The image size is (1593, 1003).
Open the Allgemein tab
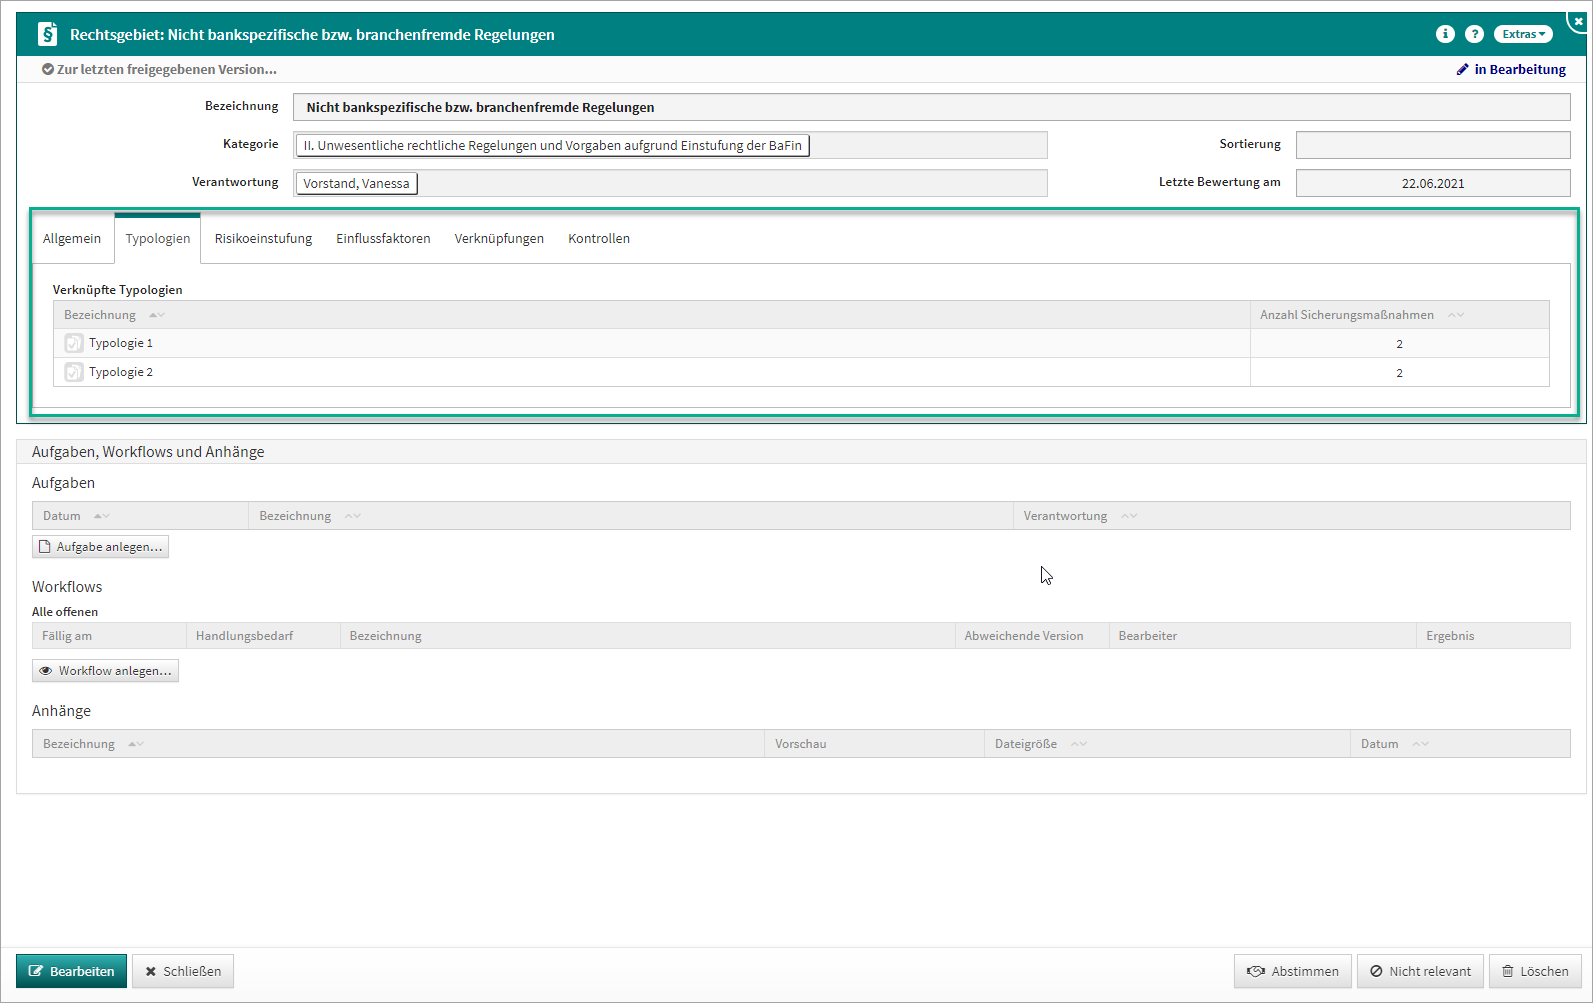pos(72,238)
